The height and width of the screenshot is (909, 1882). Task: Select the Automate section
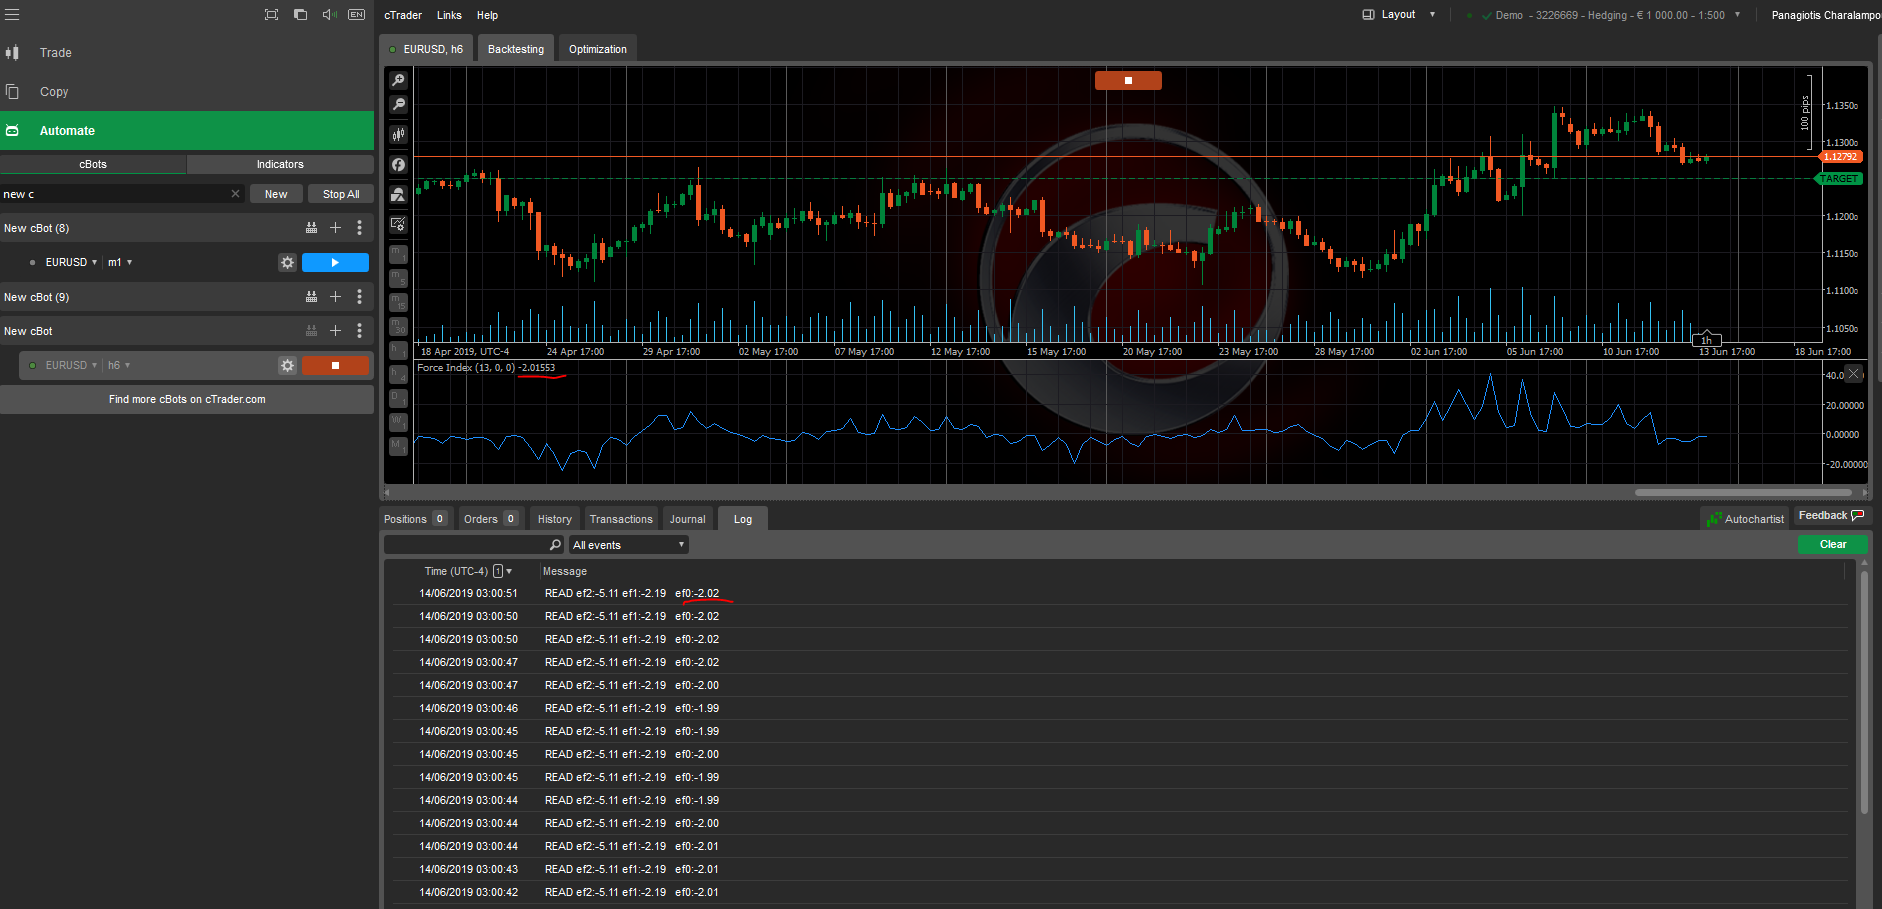(x=187, y=131)
